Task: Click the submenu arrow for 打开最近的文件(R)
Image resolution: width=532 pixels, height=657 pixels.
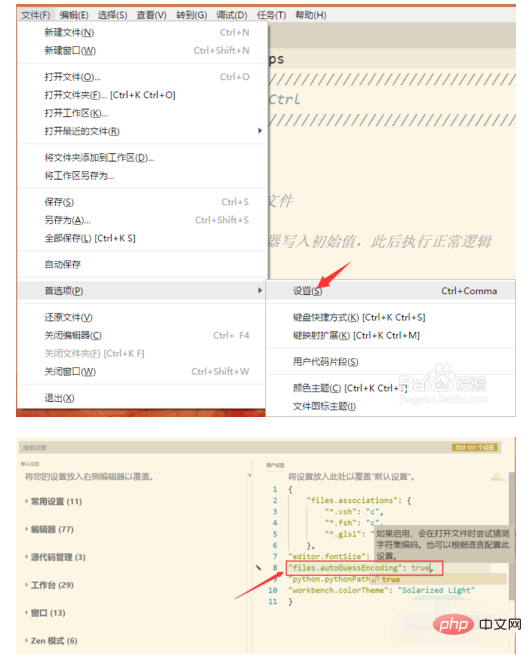Action: [260, 131]
